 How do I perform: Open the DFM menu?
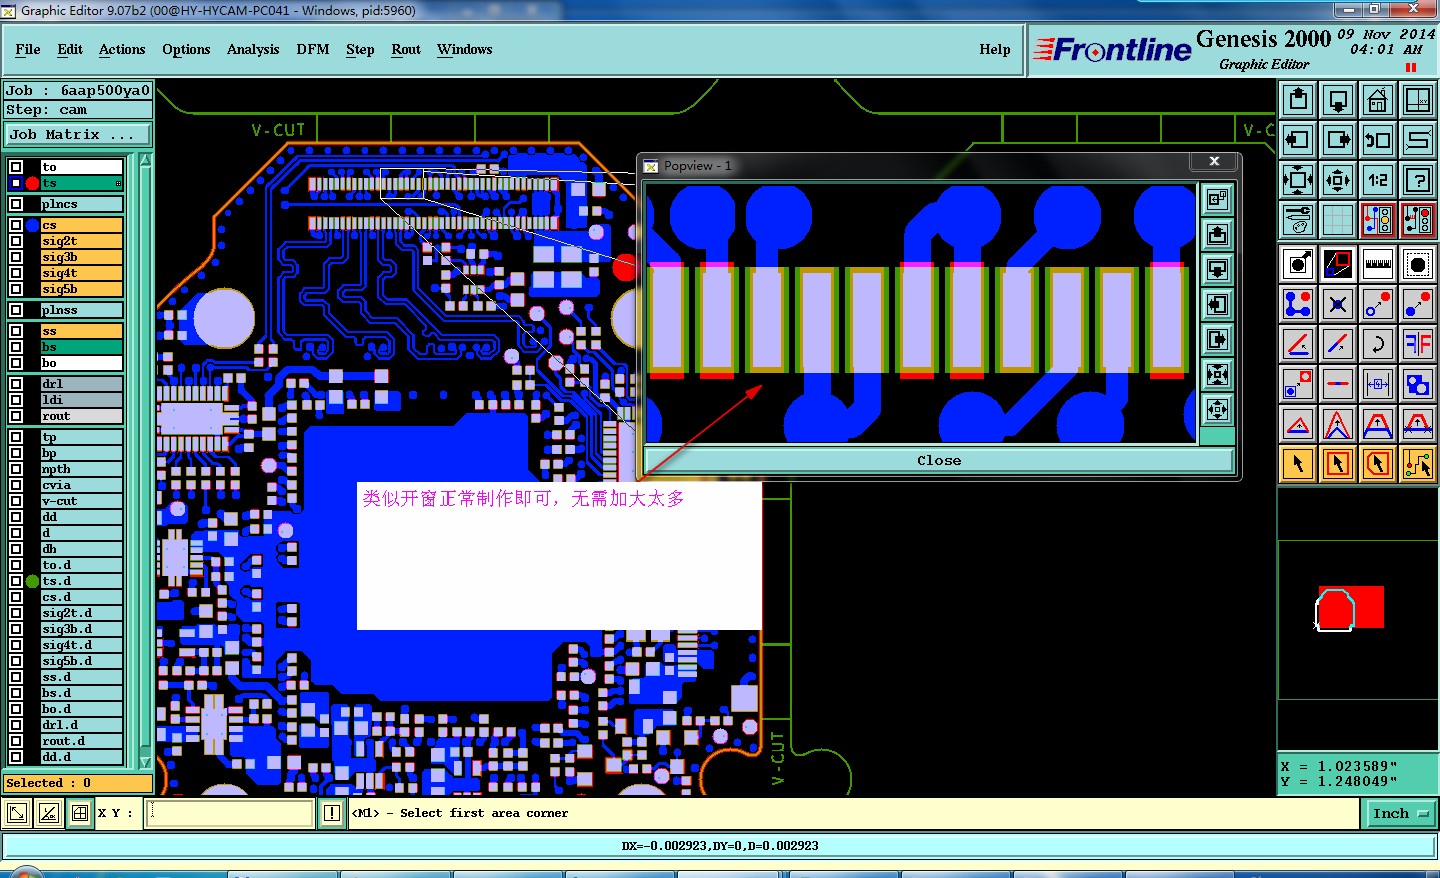(313, 49)
